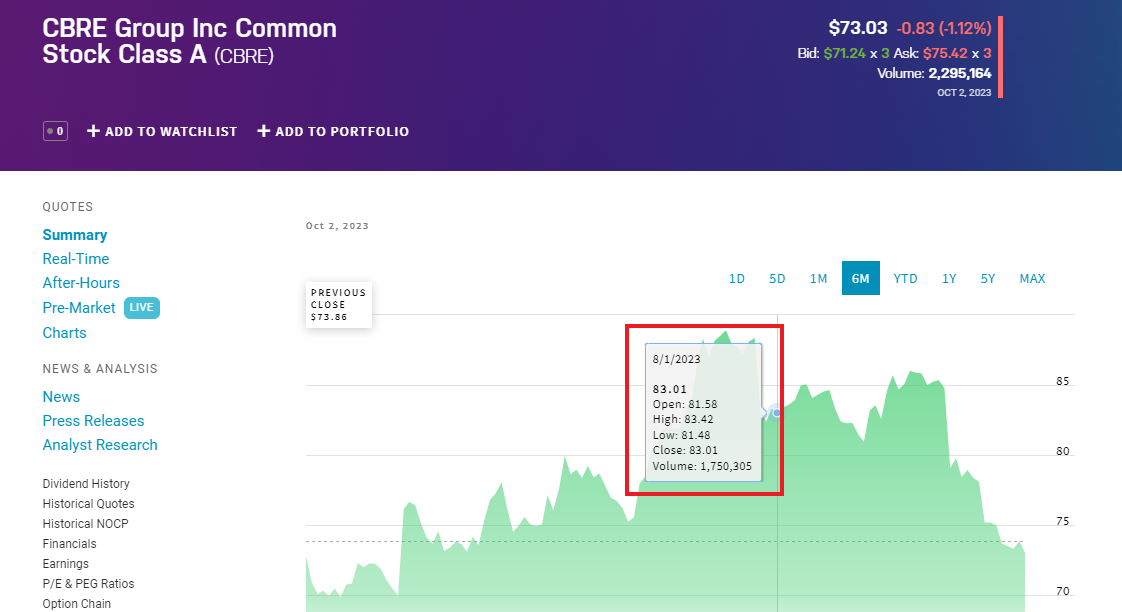Screen dimensions: 1122x612
Task: Add CBRE to watchlist
Action: click(x=162, y=131)
